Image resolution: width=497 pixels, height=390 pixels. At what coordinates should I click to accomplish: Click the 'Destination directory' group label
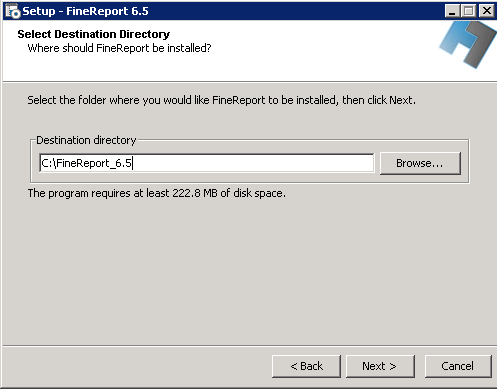[x=86, y=140]
